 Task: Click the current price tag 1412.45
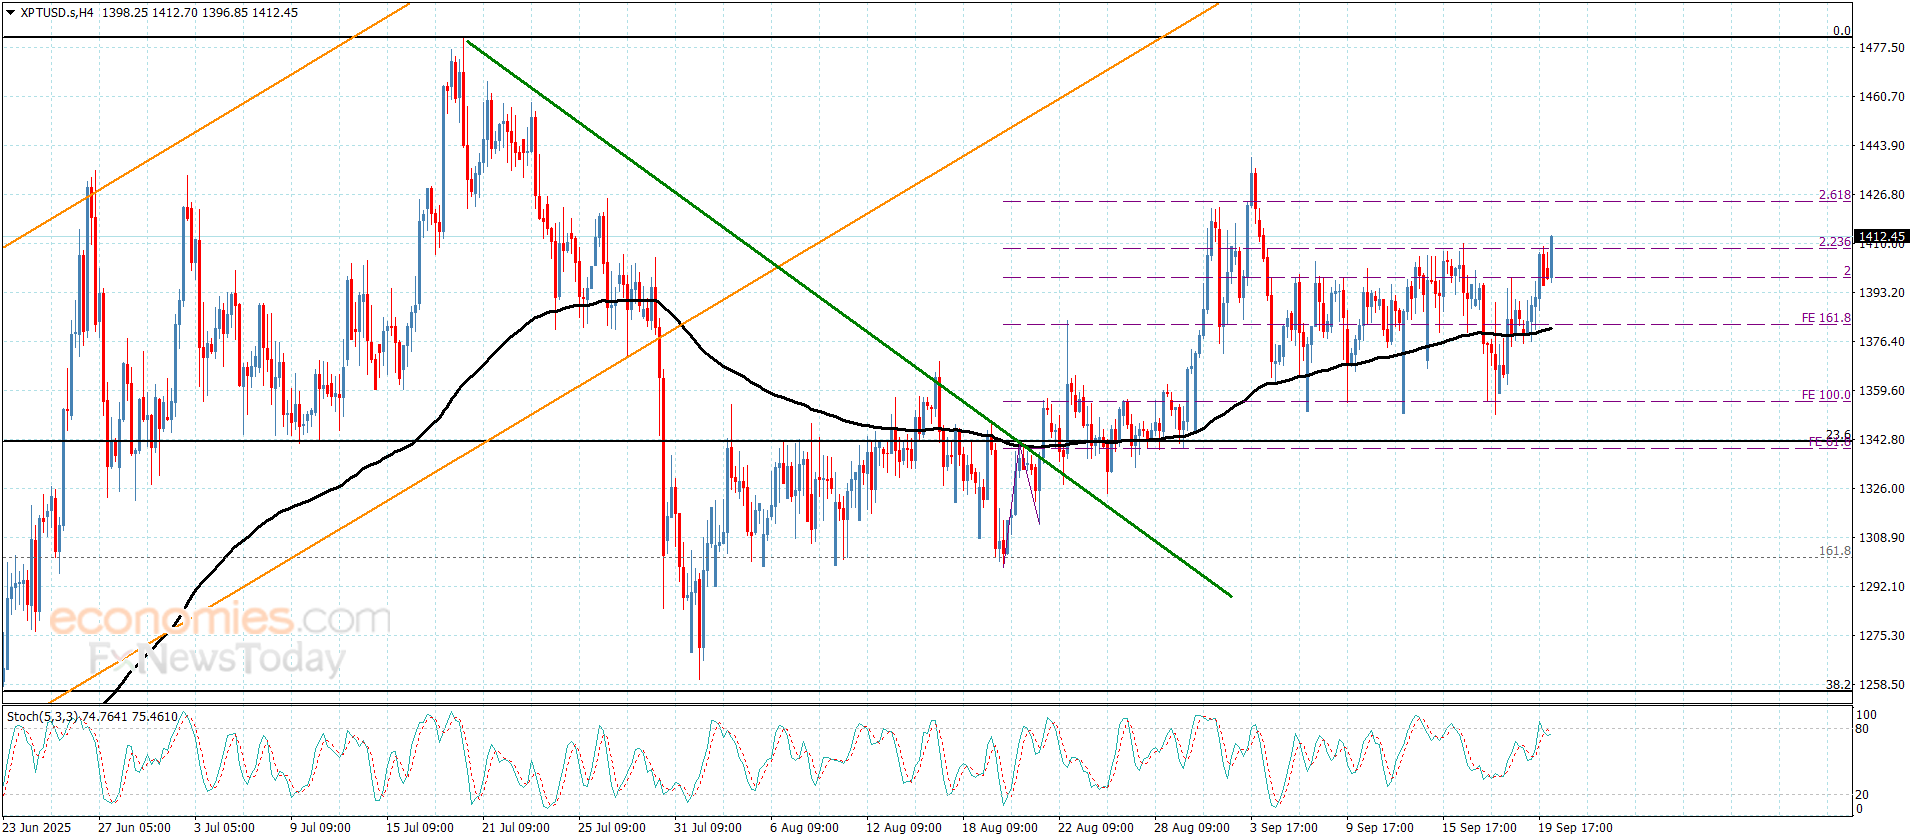[x=1882, y=237]
